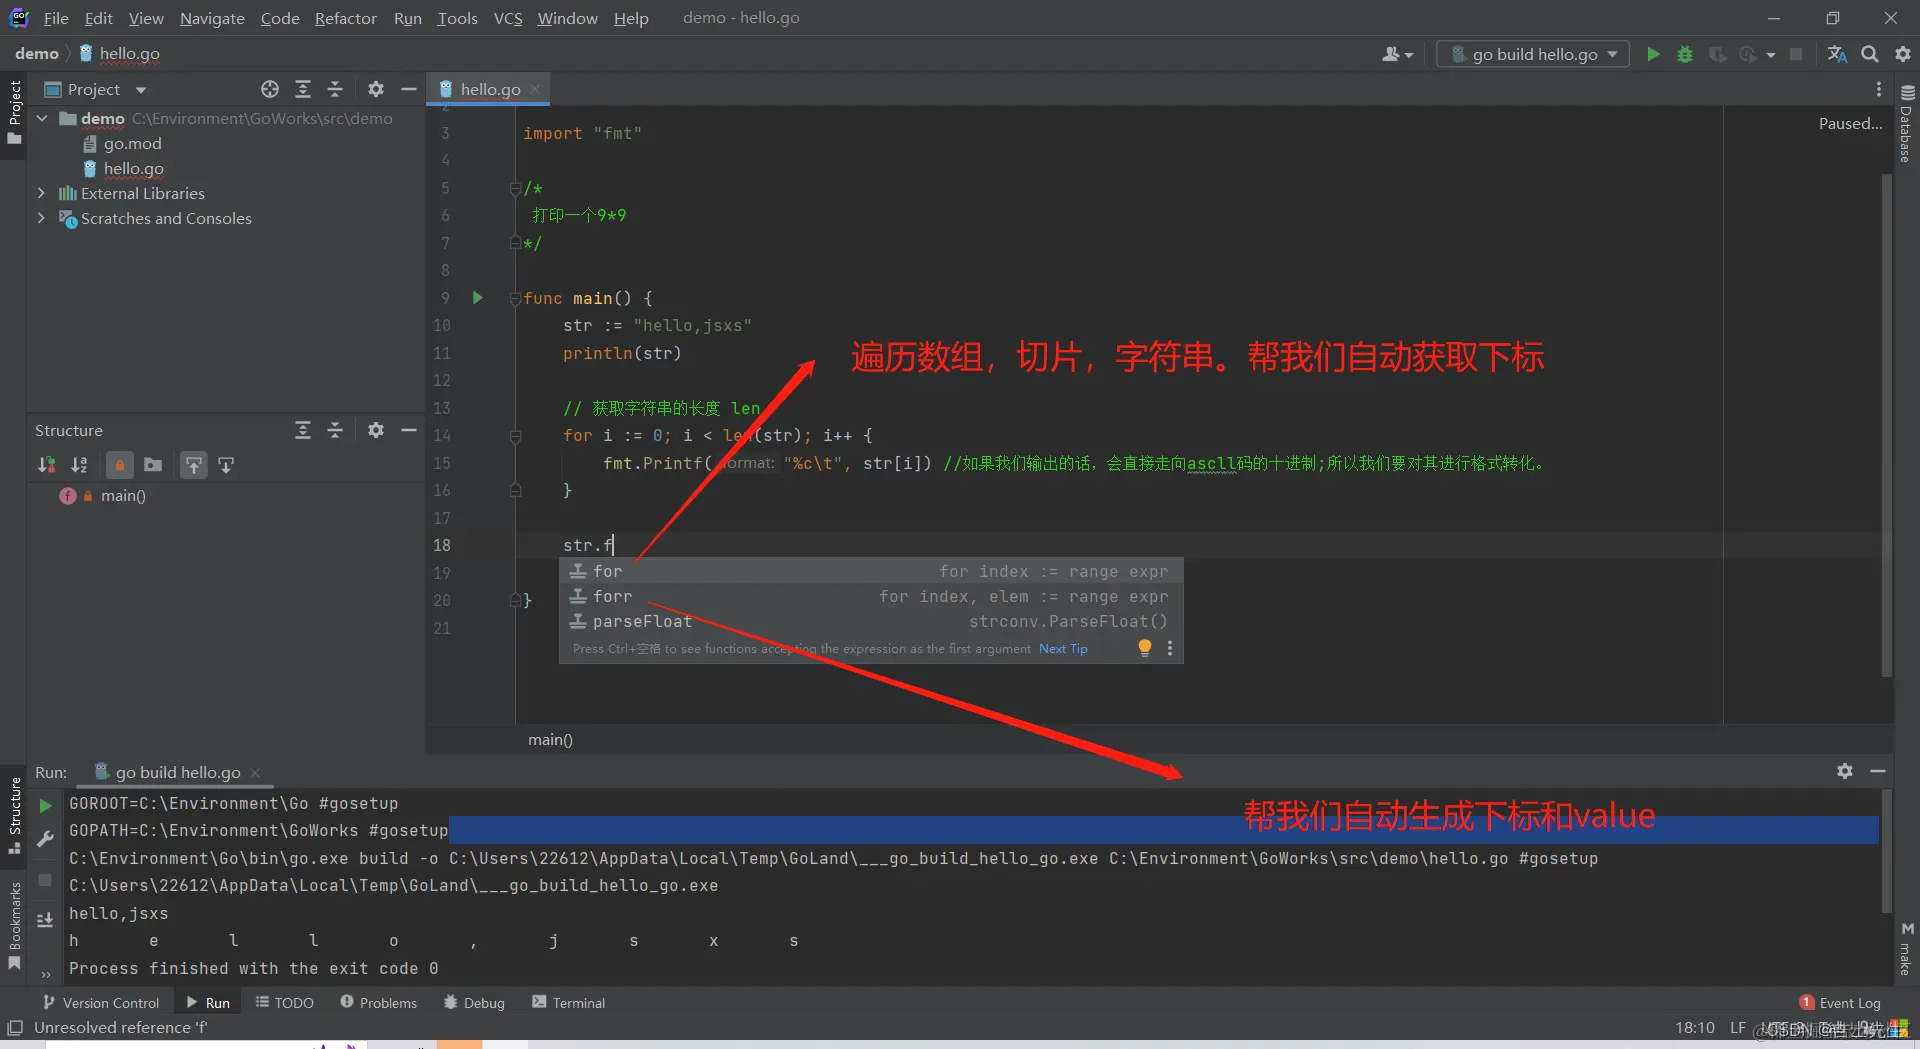Hide the Structure tool window
Viewport: 1920px width, 1049px height.
(x=408, y=430)
